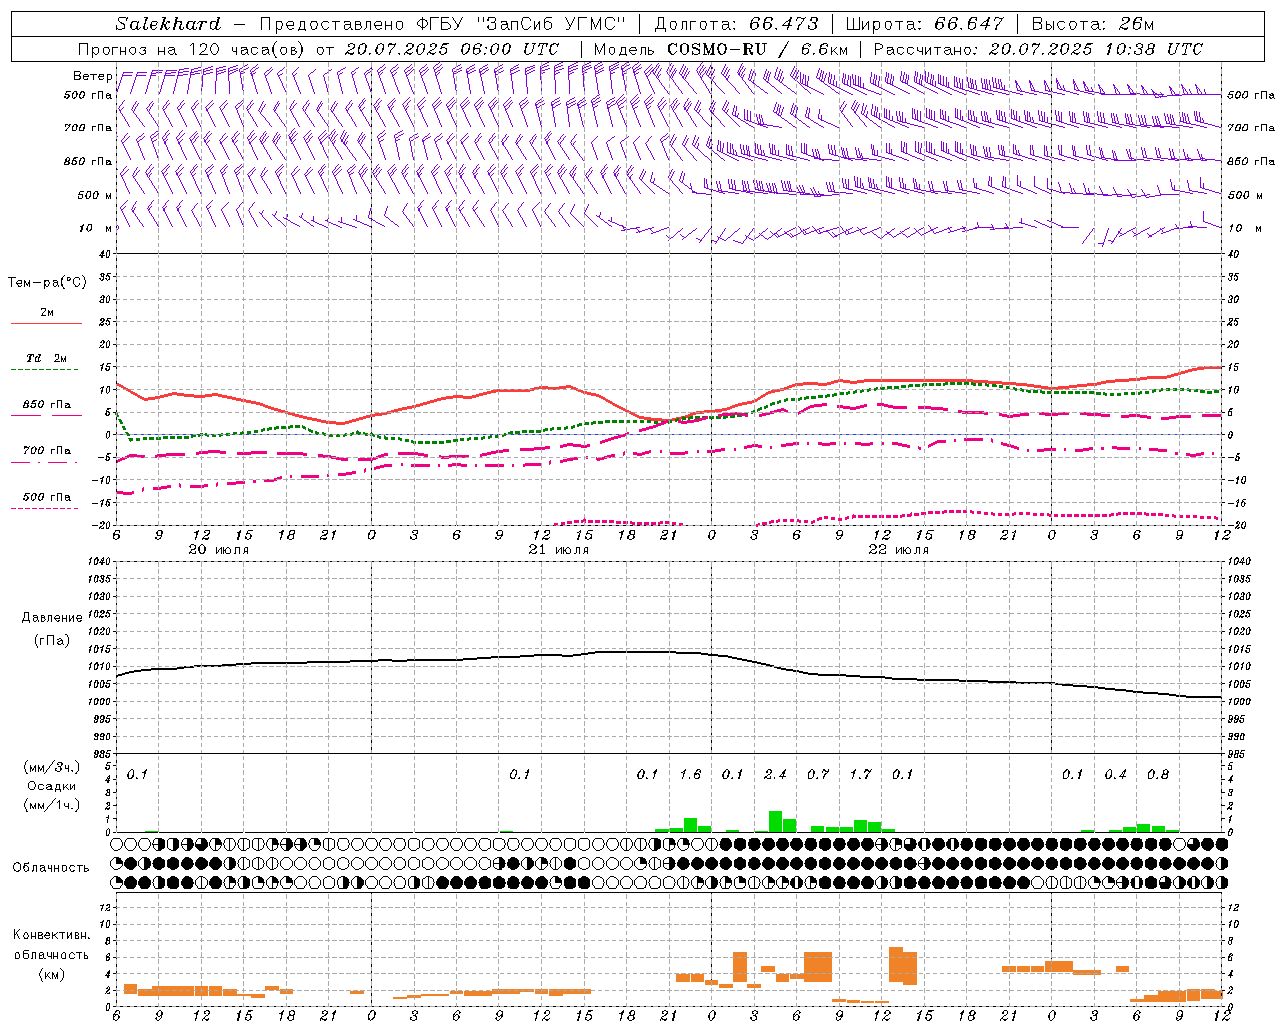Click the 2.4 precipitation total
Screen dimensions: 1280x1024
(x=775, y=774)
